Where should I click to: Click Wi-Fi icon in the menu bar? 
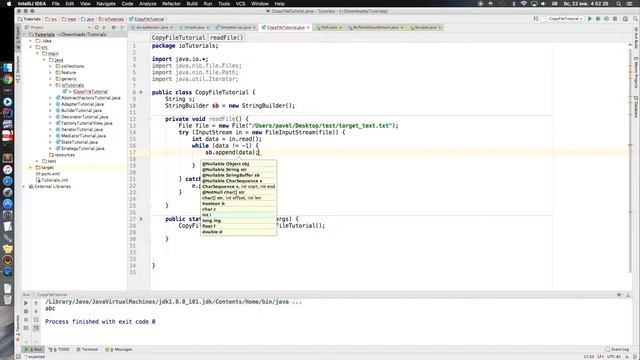(524, 4)
